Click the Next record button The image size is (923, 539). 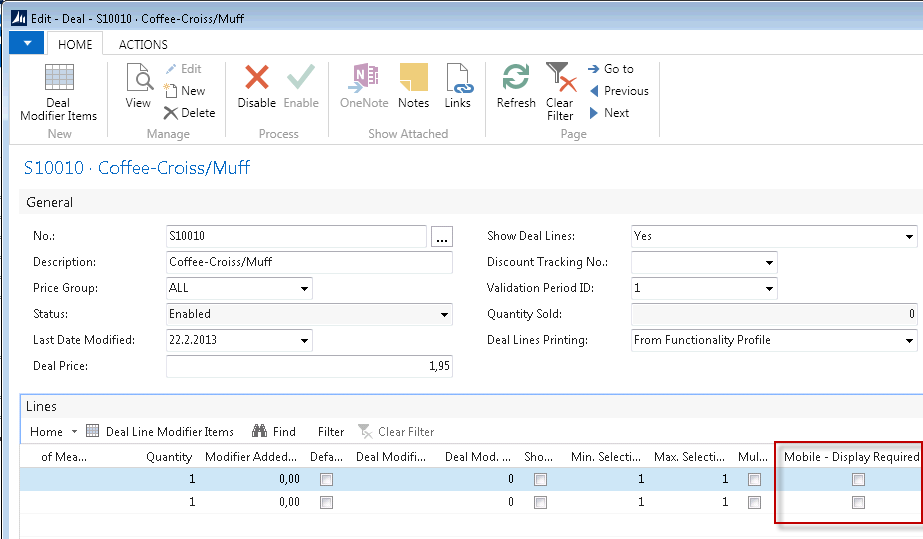(609, 113)
